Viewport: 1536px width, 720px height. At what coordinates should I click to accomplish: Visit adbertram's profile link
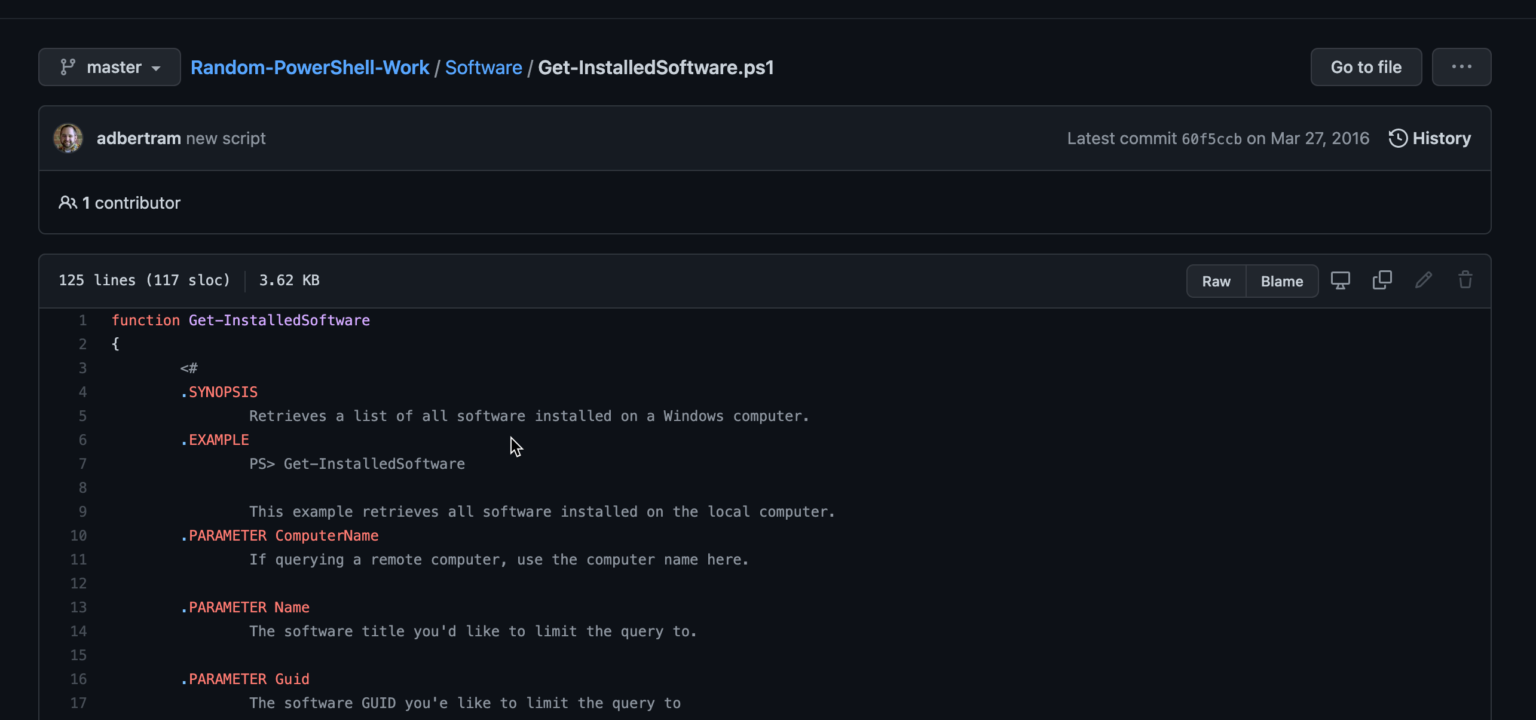point(138,138)
